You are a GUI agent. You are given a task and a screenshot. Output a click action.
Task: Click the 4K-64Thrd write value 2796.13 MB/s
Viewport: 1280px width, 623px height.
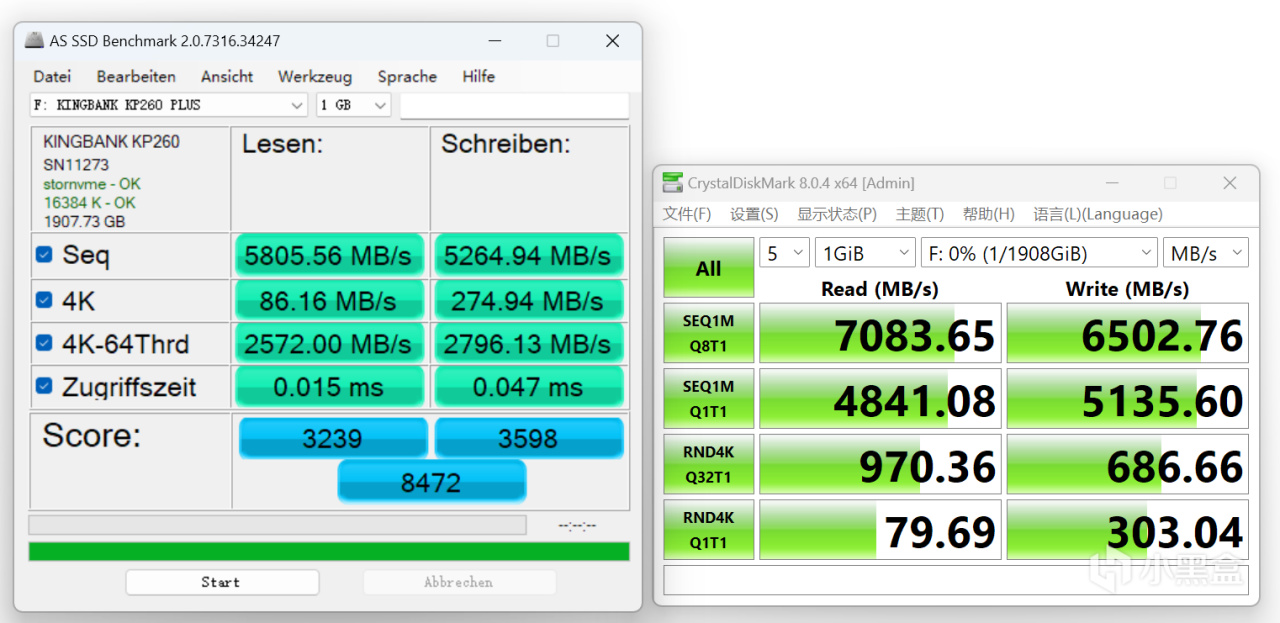tap(528, 343)
